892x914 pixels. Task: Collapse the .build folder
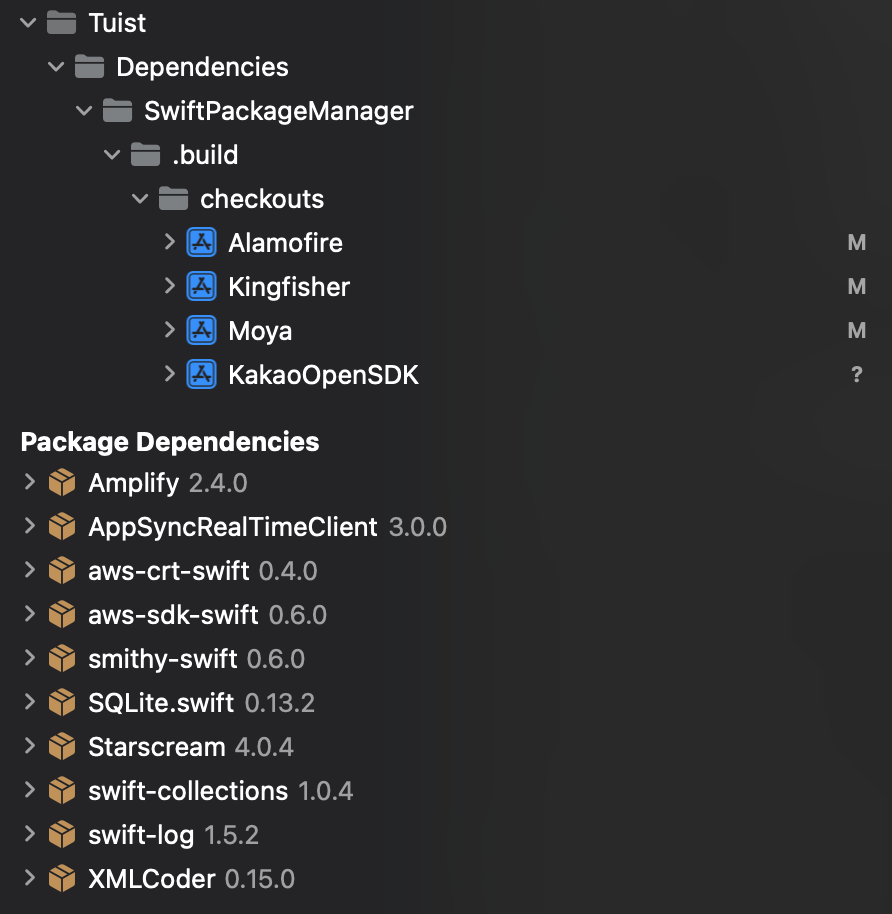tap(112, 155)
